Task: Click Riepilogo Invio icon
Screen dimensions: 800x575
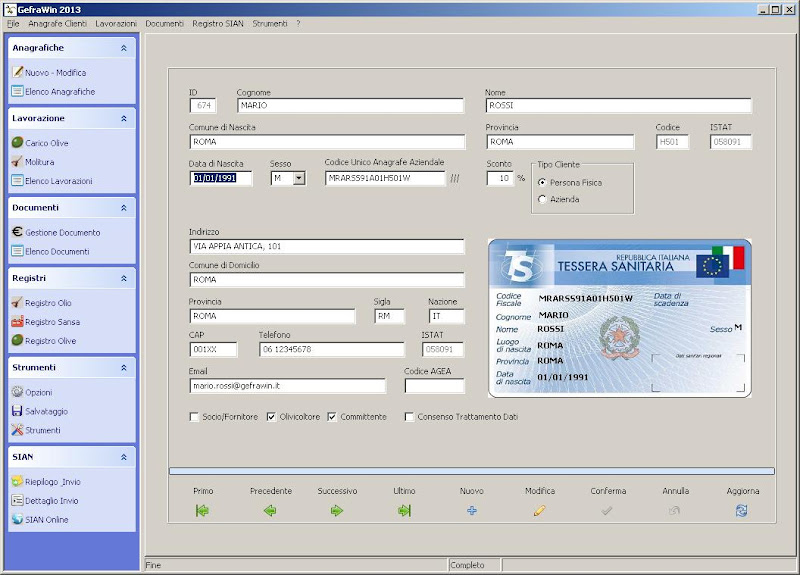Action: click(x=17, y=481)
